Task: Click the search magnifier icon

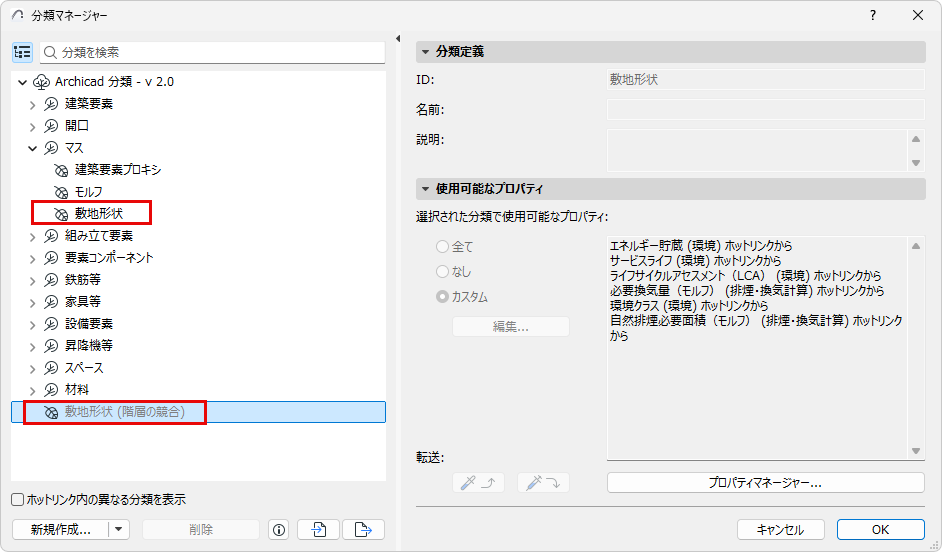Action: click(50, 53)
